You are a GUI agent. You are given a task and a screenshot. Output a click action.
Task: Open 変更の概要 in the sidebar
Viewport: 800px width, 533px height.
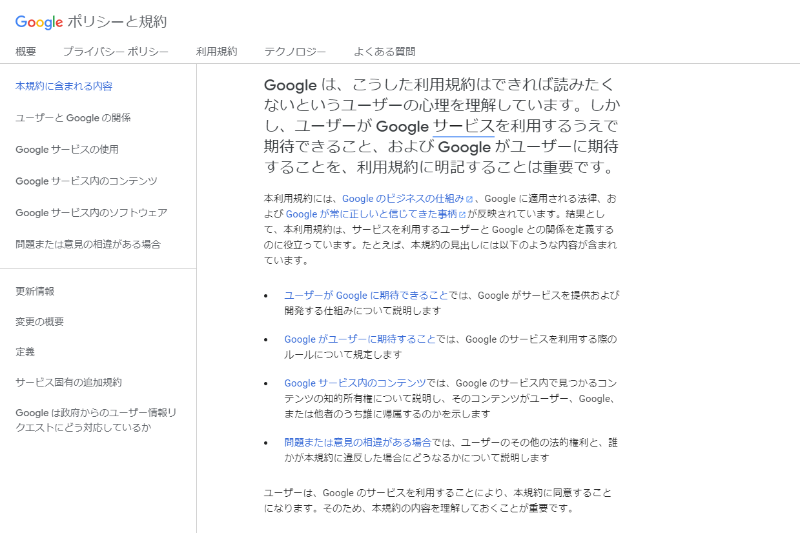point(39,321)
